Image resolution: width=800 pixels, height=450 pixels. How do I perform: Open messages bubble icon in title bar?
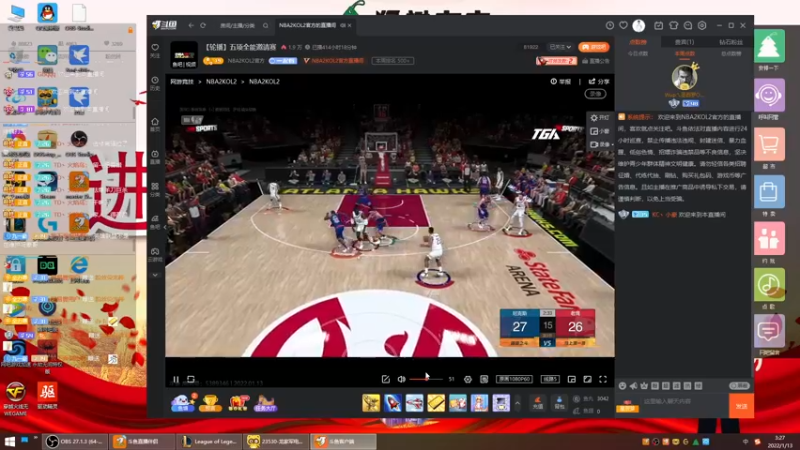(688, 25)
